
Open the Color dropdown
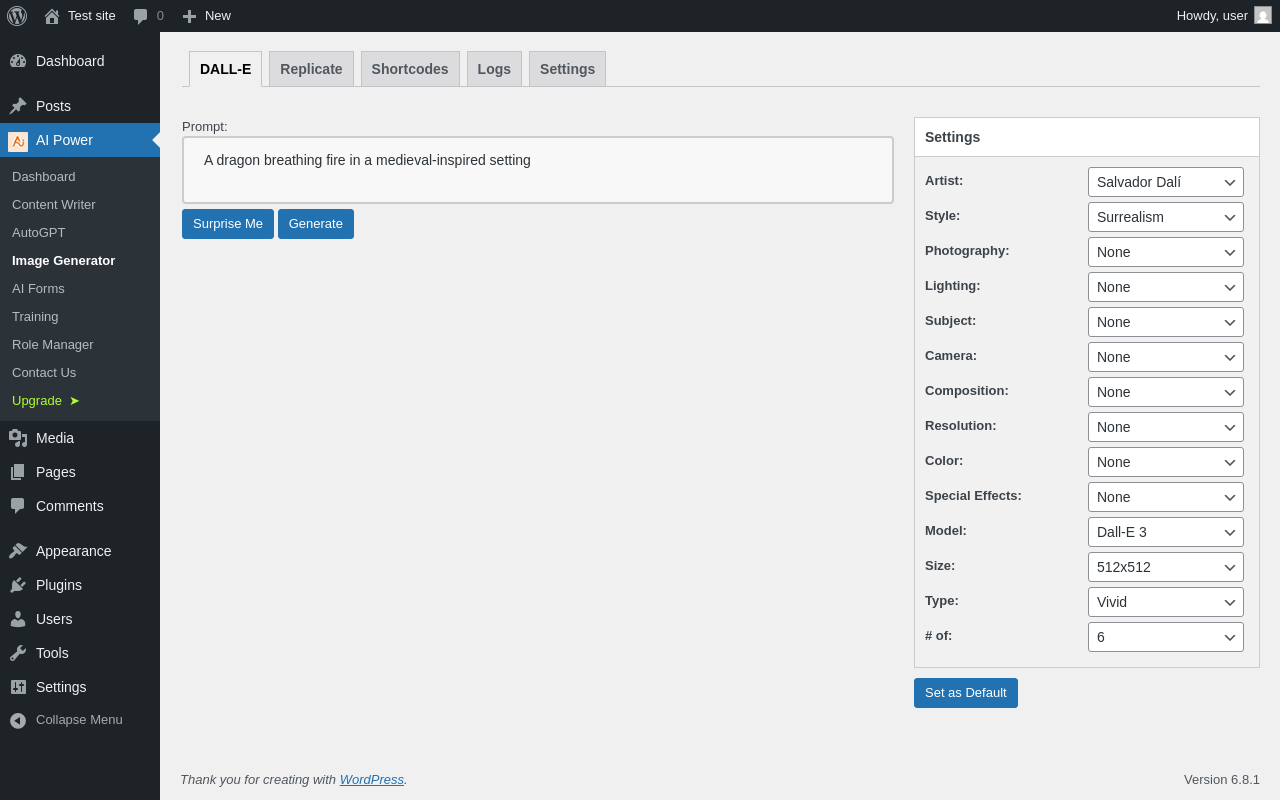pos(1166,462)
